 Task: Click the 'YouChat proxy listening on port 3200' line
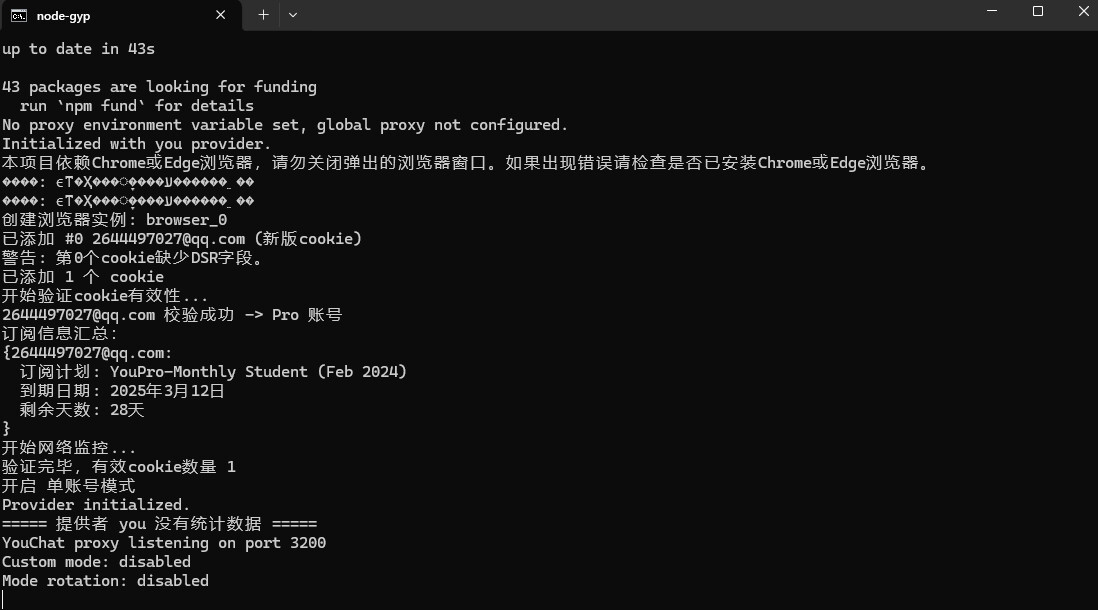pyautogui.click(x=164, y=543)
